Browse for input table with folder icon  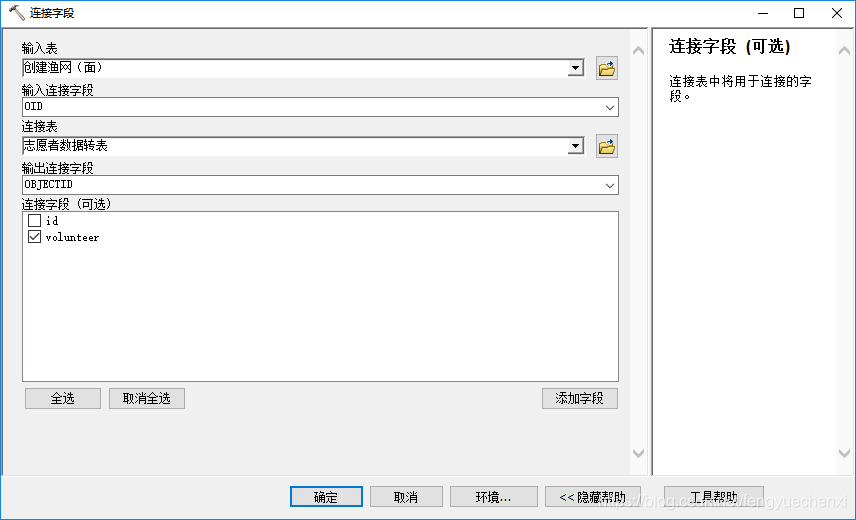[x=607, y=68]
